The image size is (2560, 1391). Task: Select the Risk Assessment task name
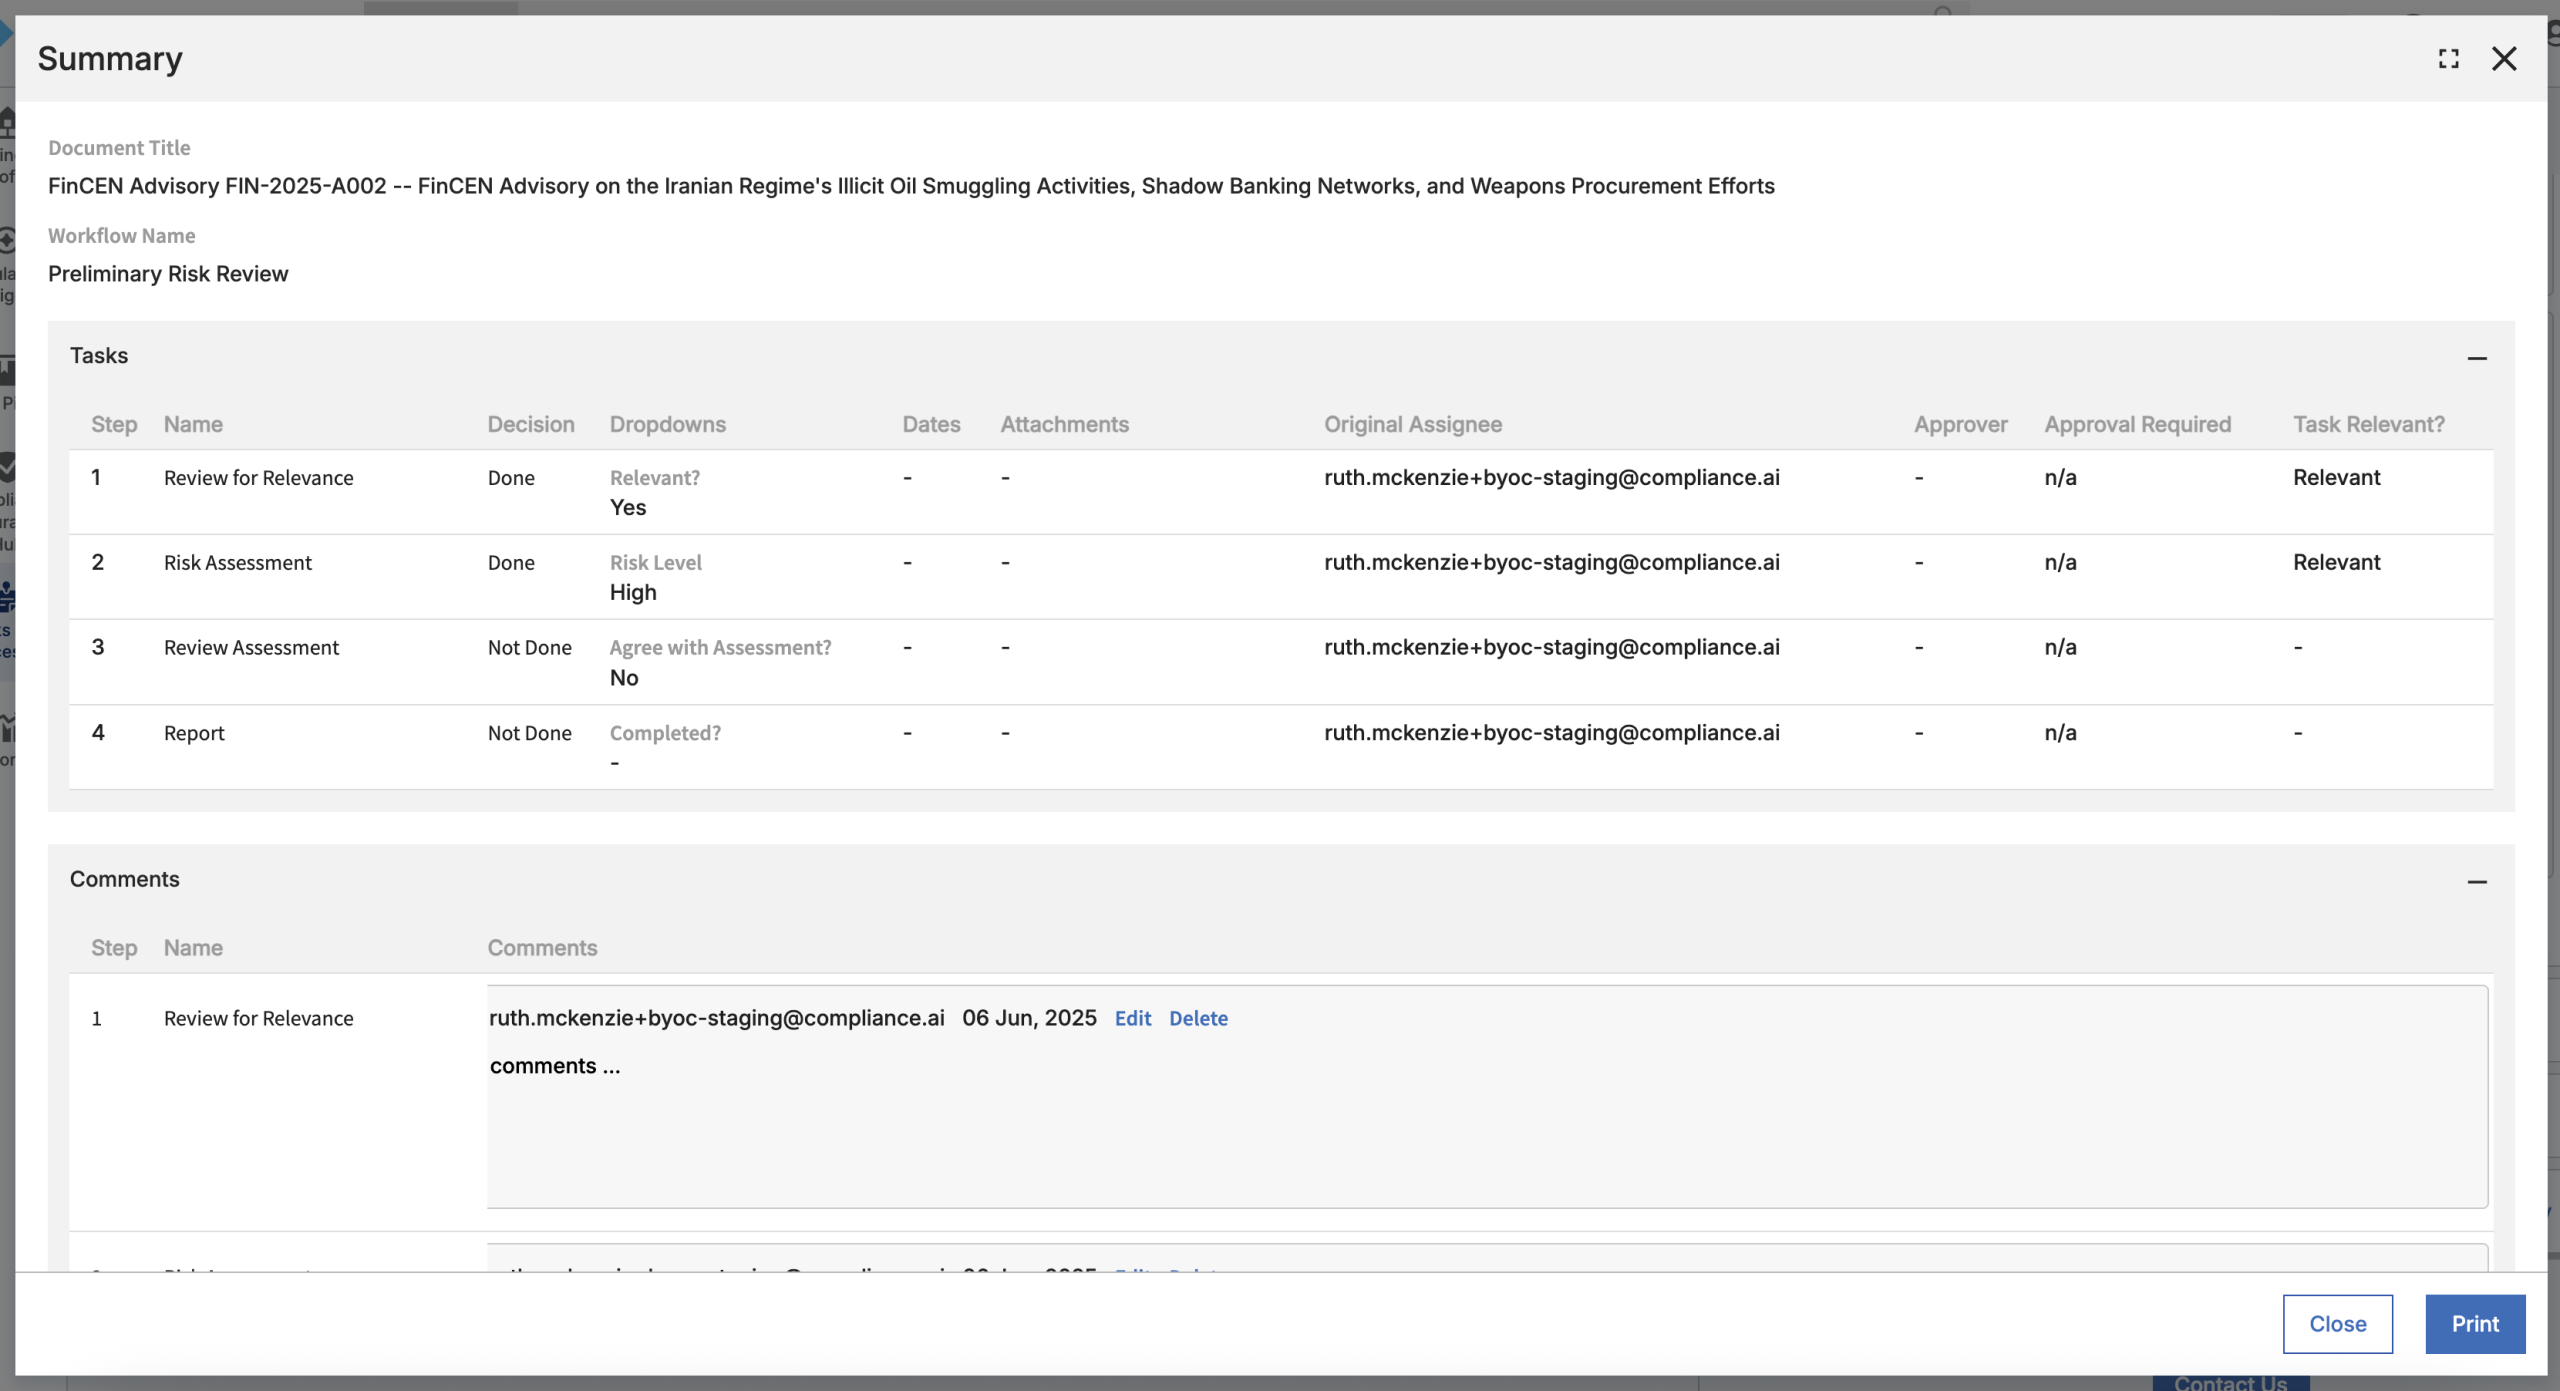[238, 562]
